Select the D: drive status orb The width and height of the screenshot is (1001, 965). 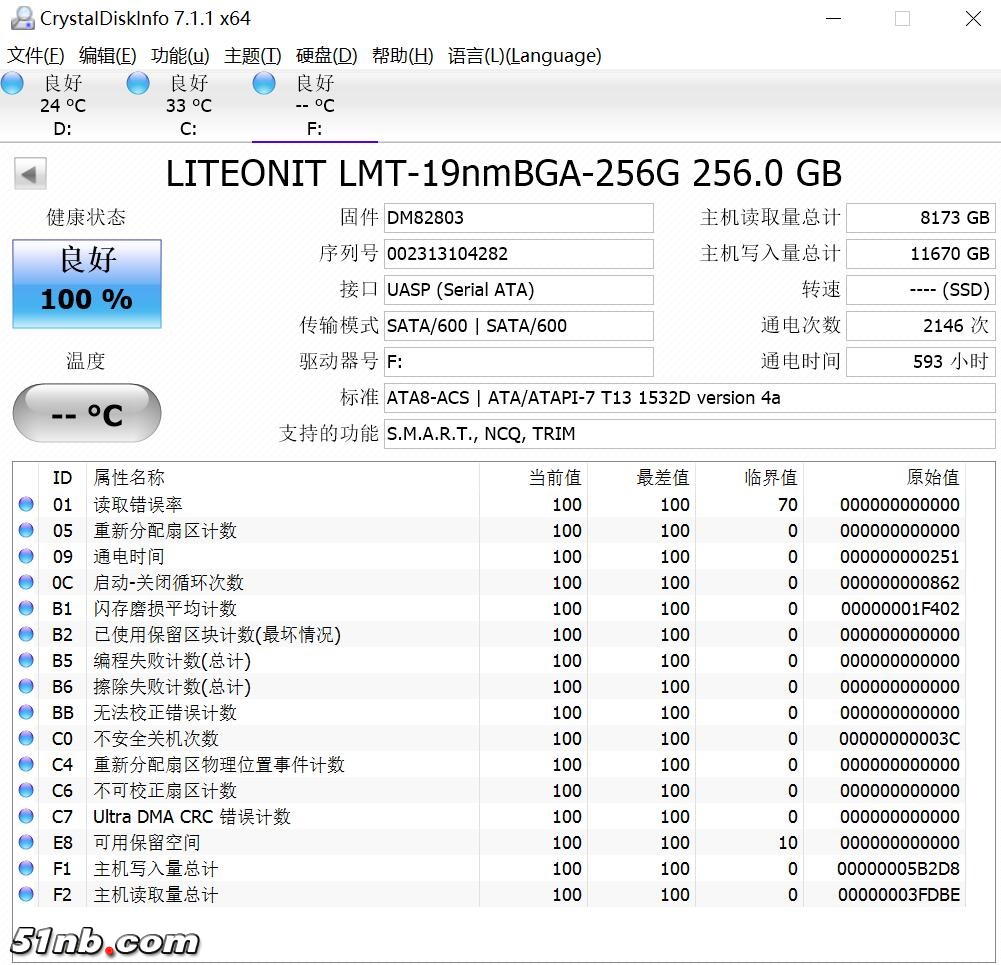coord(12,84)
